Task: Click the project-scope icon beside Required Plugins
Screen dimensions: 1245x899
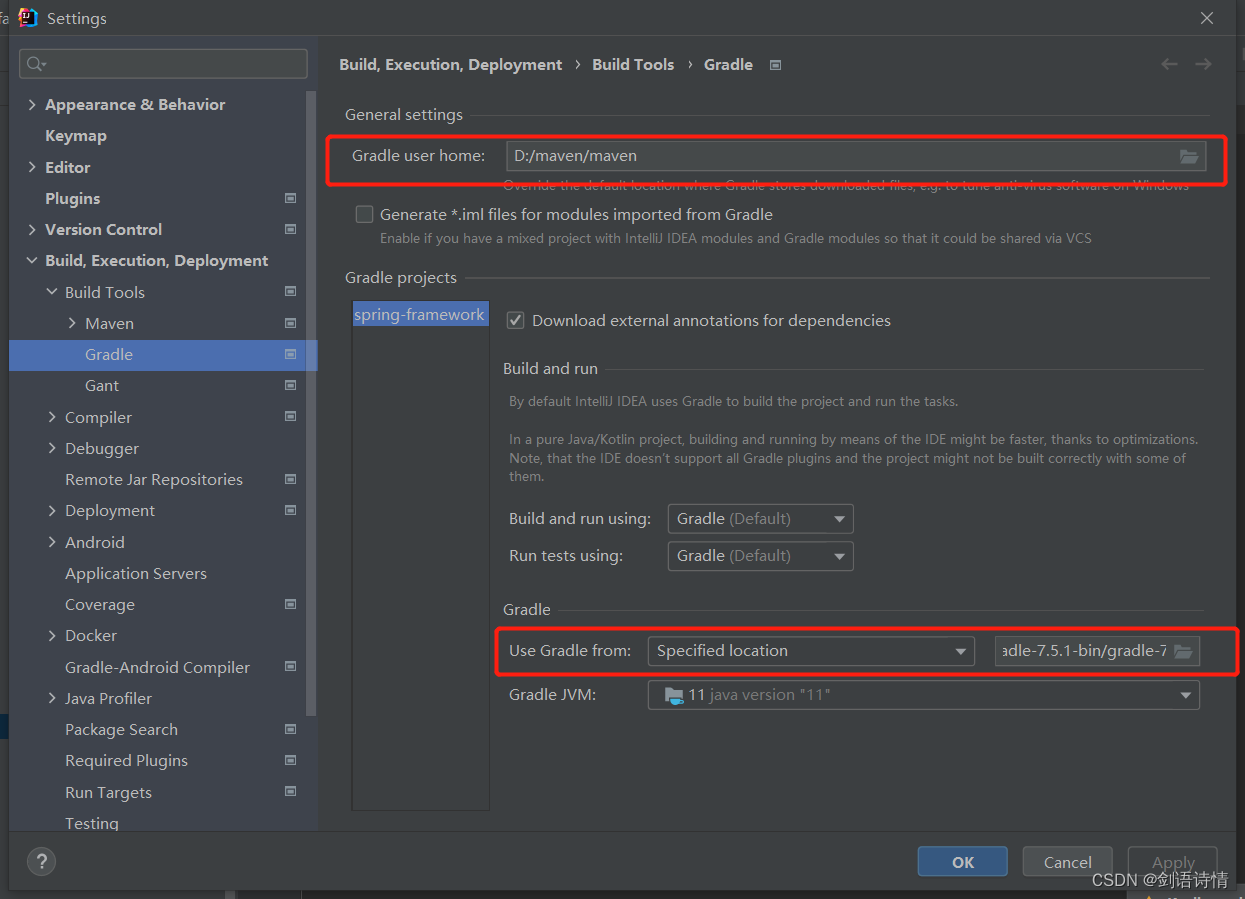Action: pos(290,760)
